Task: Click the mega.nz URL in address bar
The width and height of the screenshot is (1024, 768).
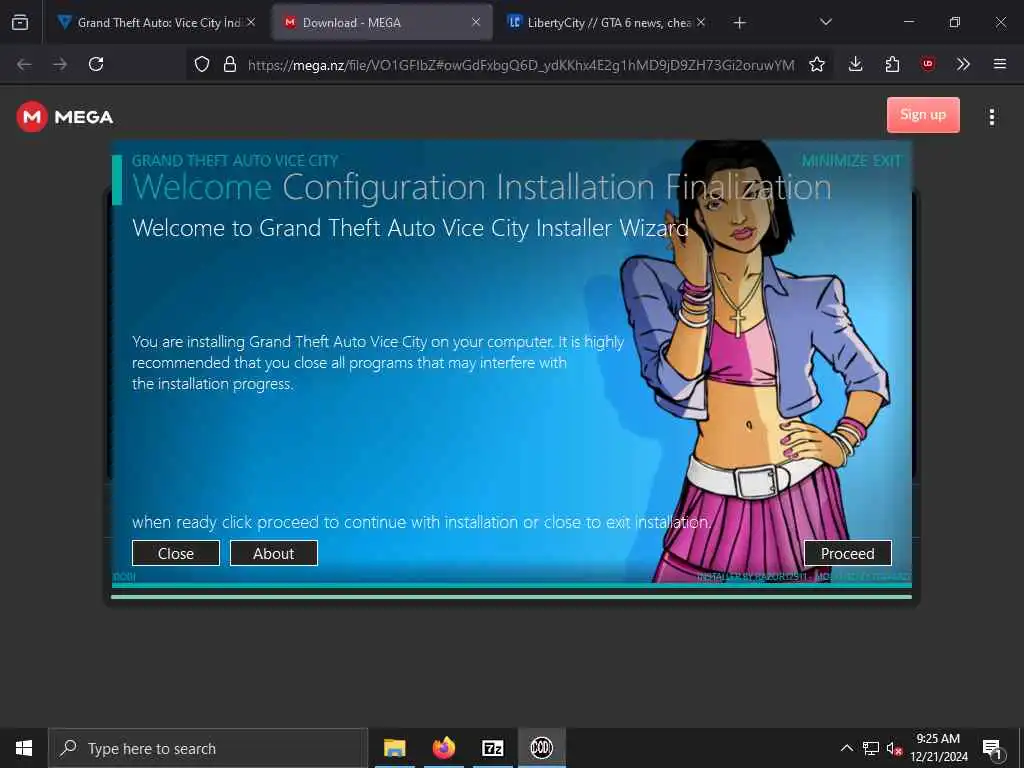Action: pyautogui.click(x=521, y=65)
